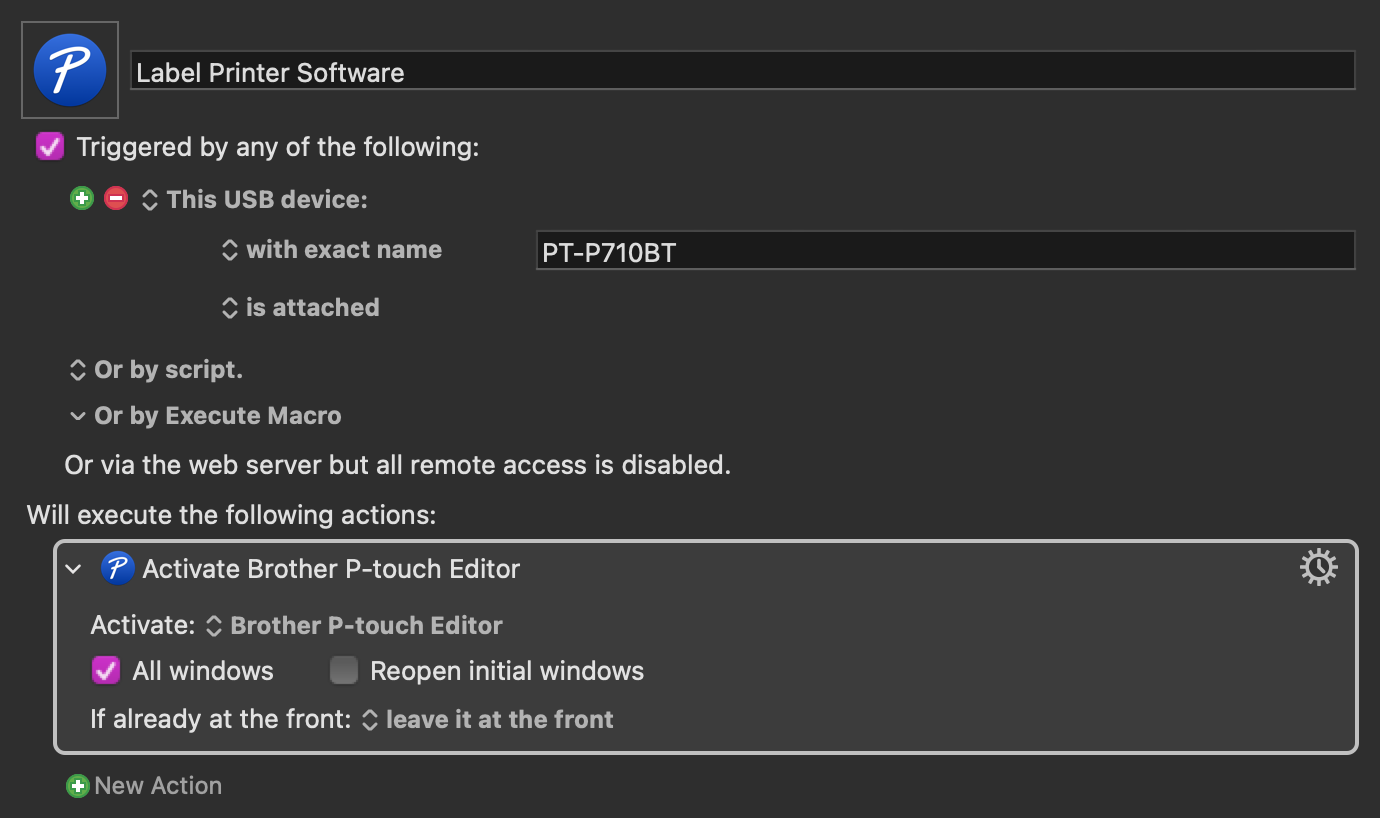Enable Reopen initial windows

(x=344, y=670)
